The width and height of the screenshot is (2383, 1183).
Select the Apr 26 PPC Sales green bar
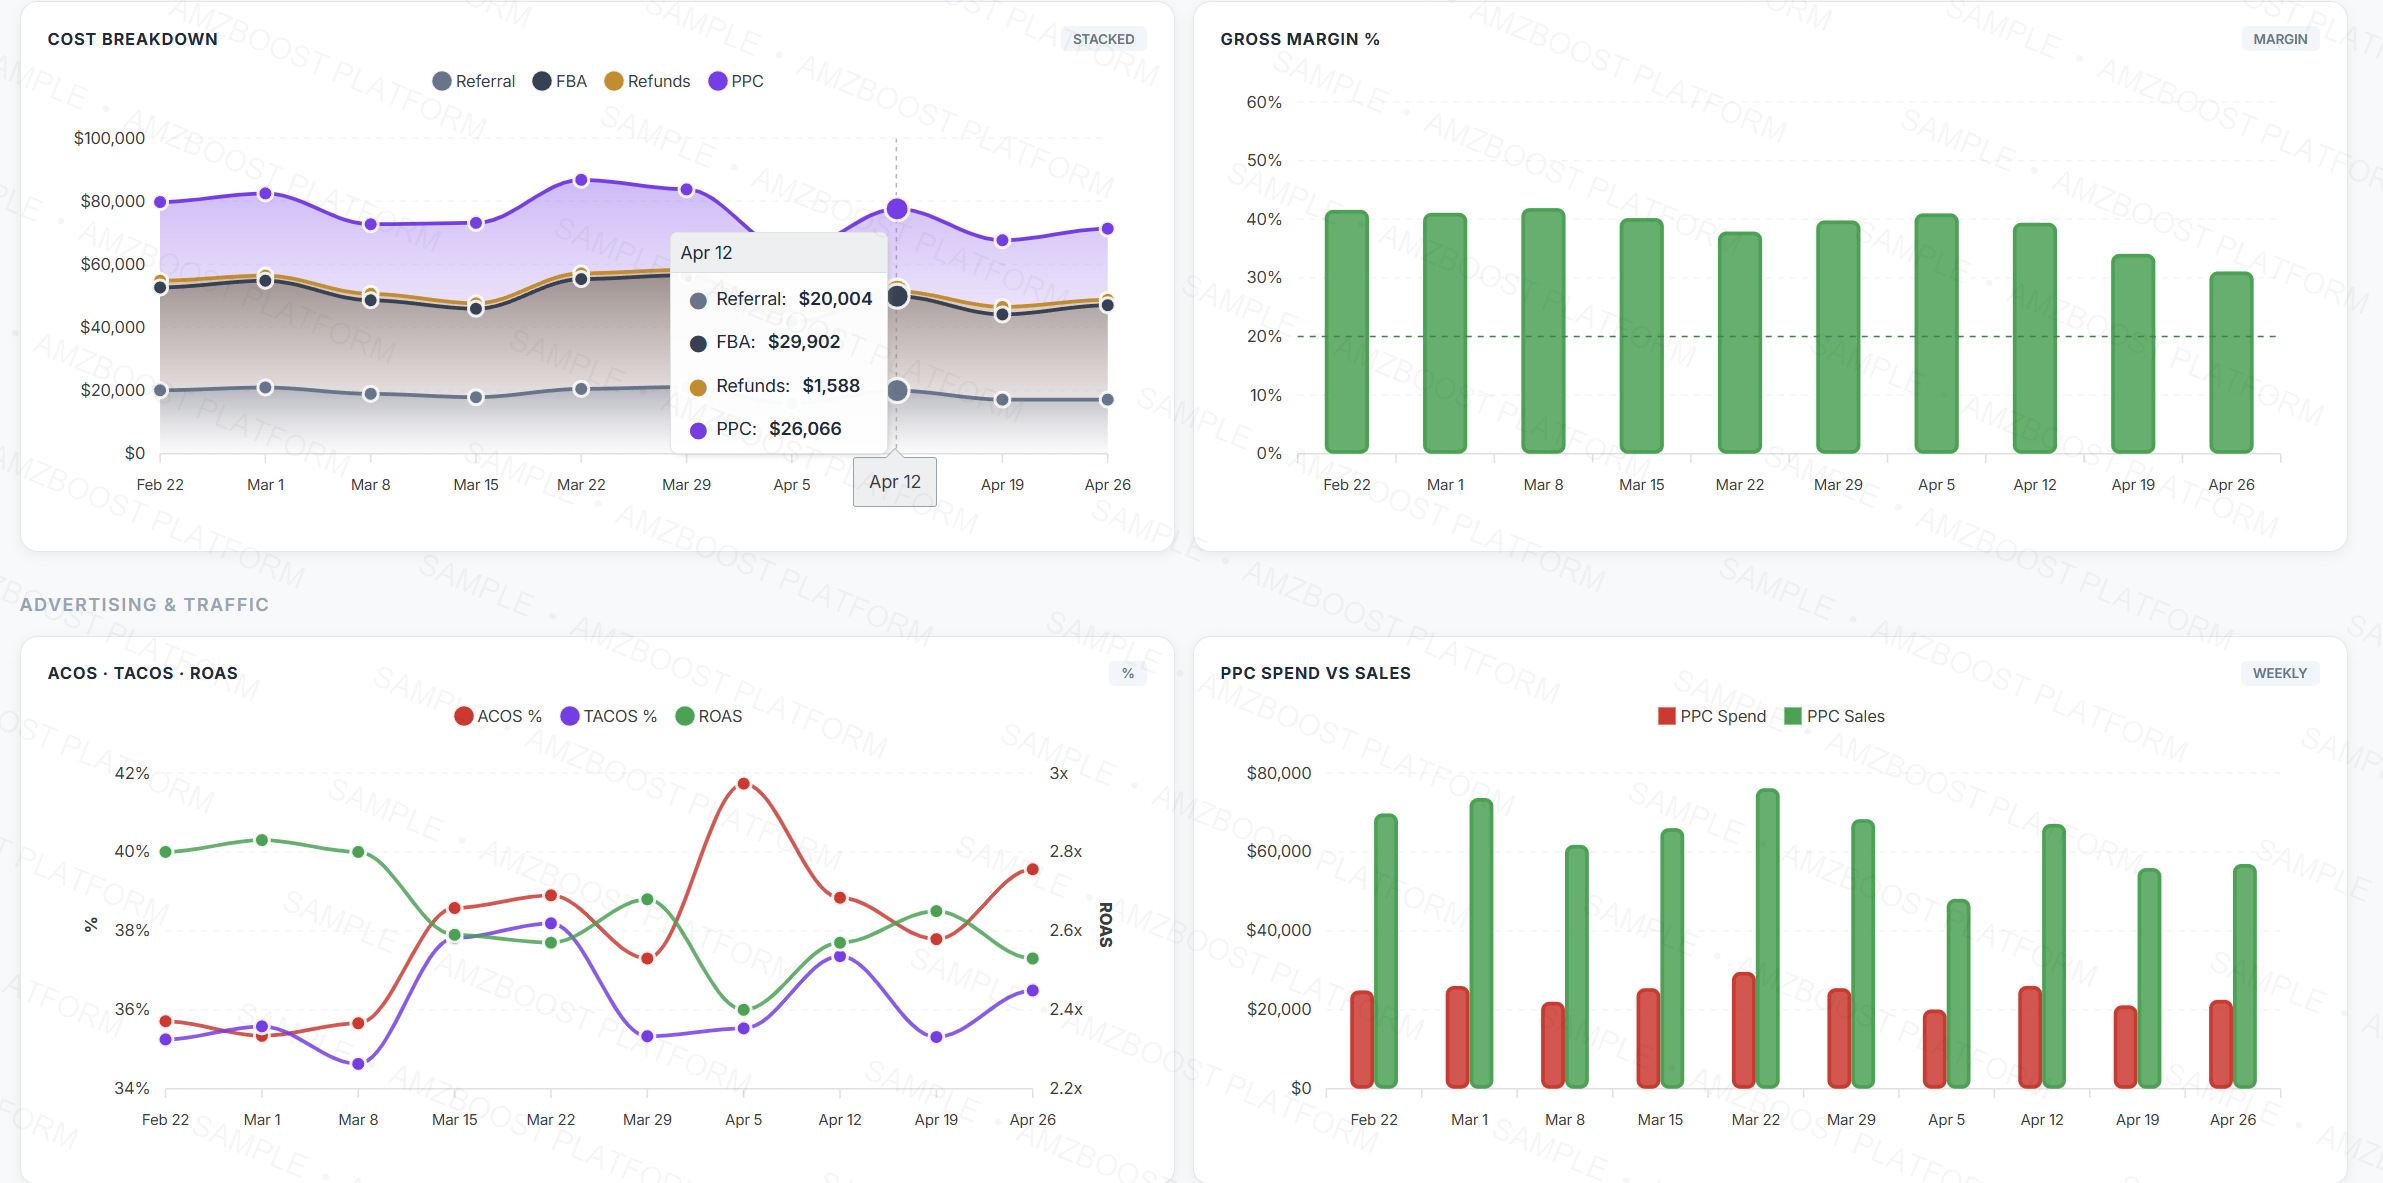point(2244,976)
